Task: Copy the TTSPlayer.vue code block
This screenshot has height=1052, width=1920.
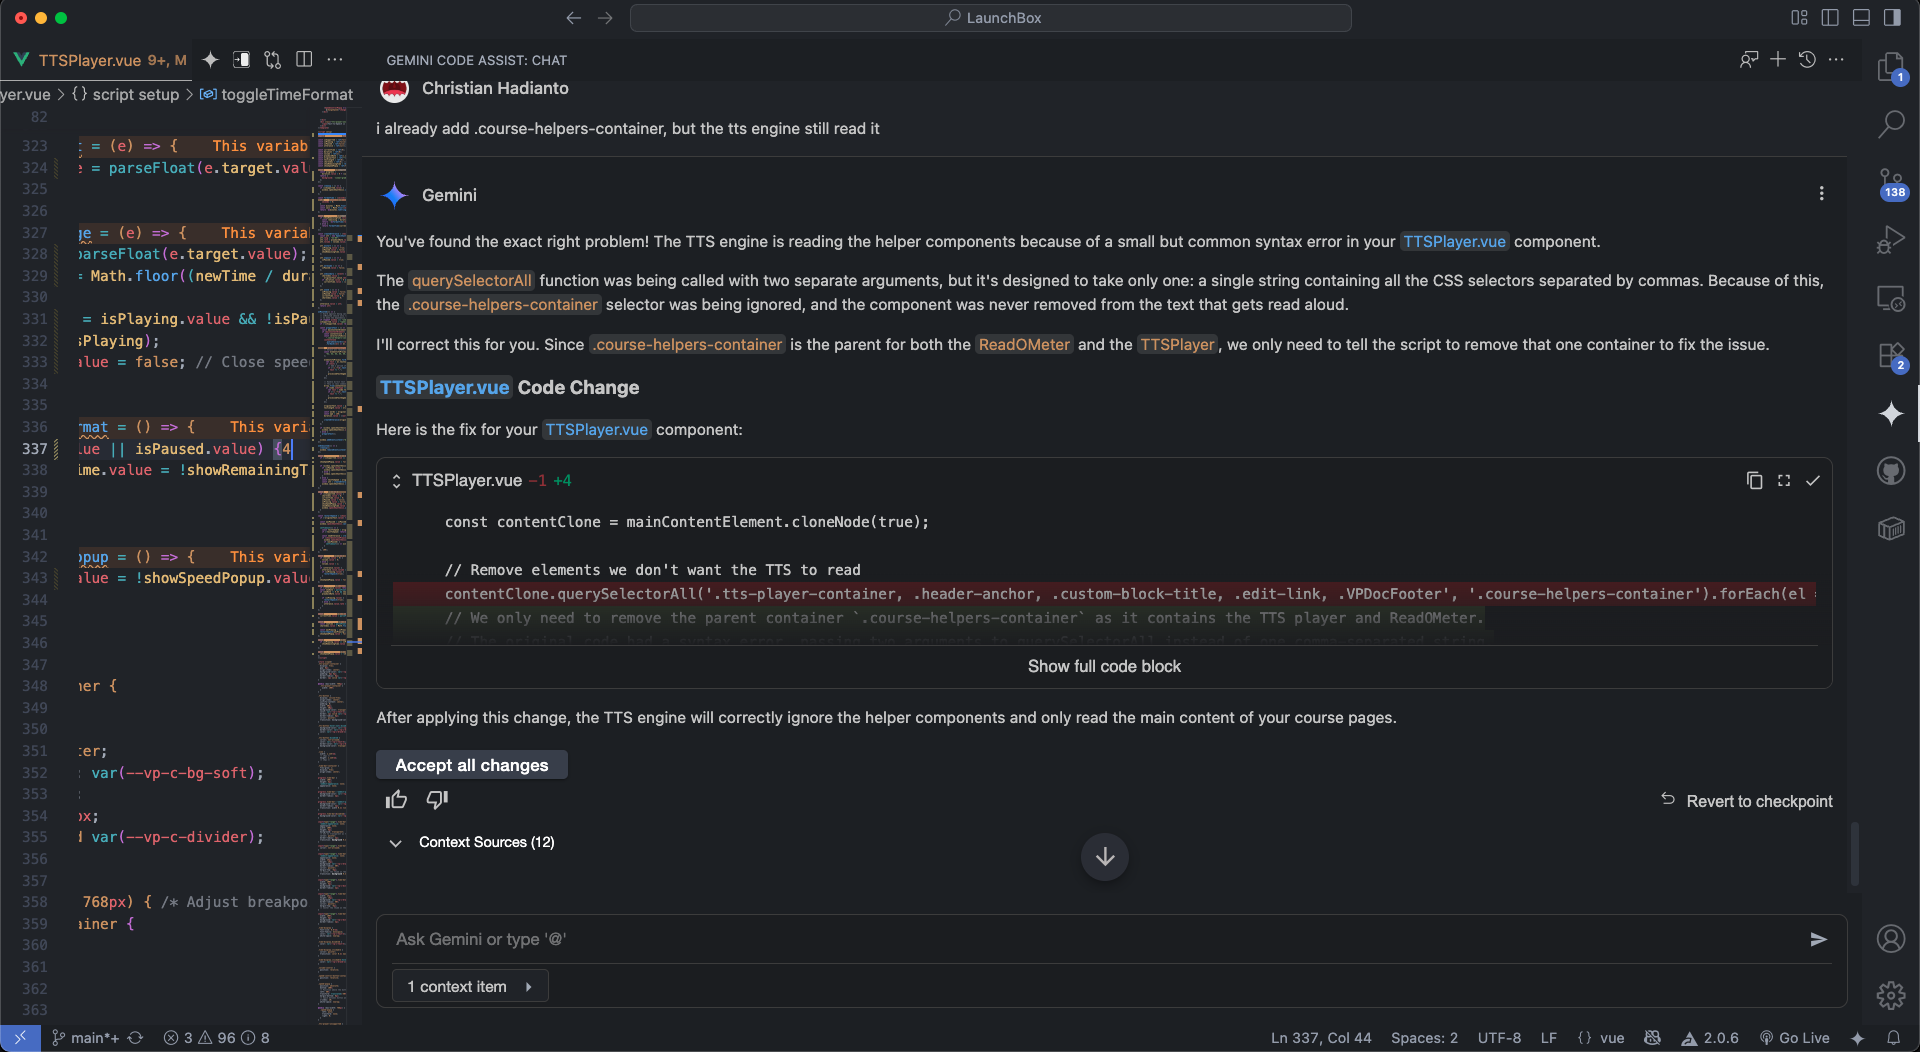Action: click(x=1754, y=481)
